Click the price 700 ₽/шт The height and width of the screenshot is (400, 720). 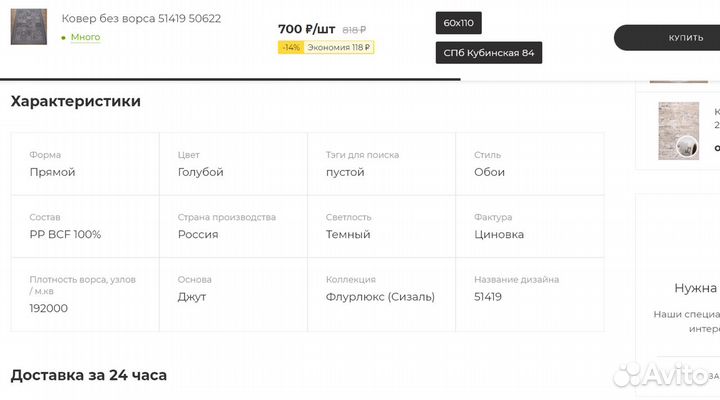point(306,29)
